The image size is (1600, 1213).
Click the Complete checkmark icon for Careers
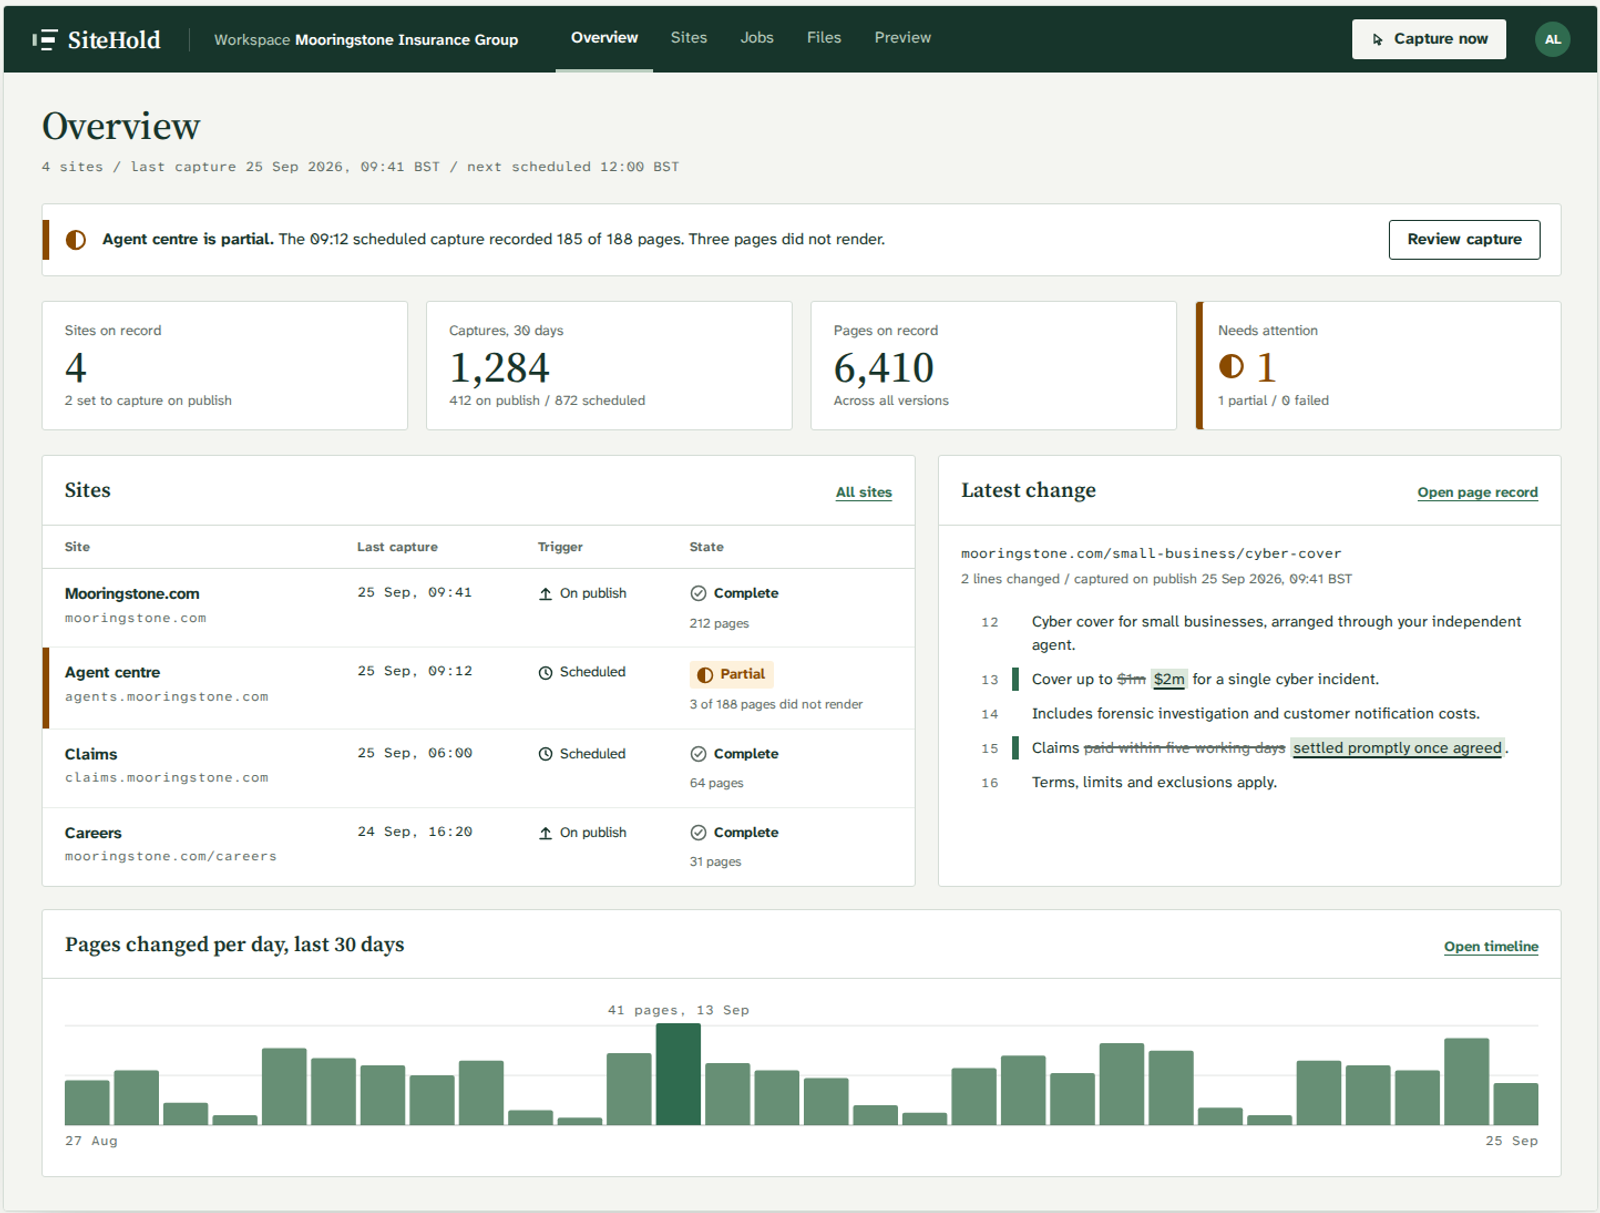(x=698, y=832)
